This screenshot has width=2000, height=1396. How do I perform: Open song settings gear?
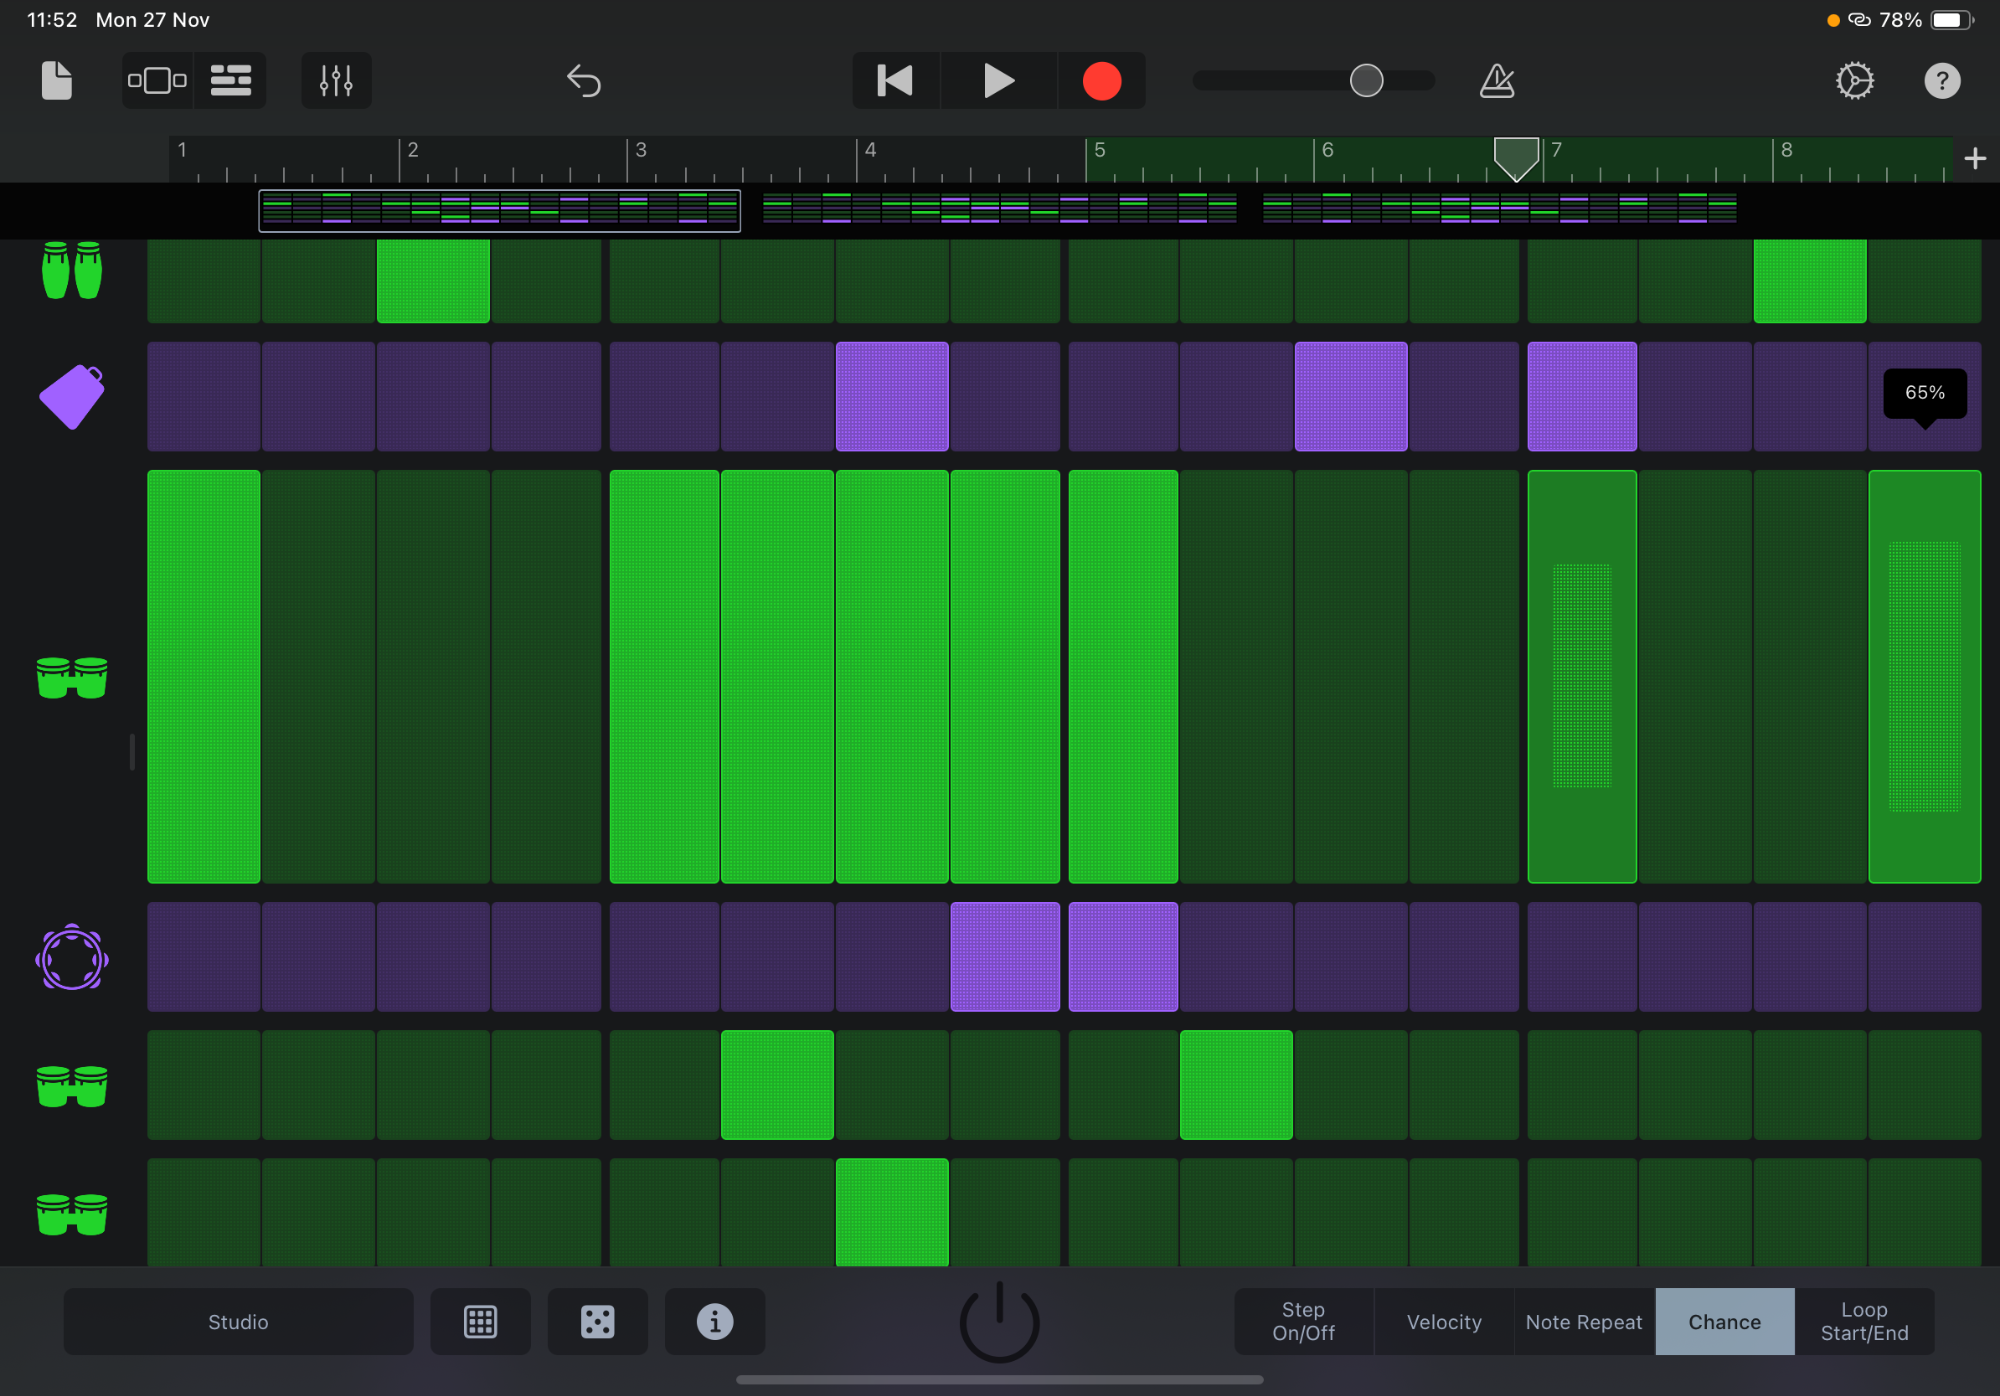[x=1855, y=80]
